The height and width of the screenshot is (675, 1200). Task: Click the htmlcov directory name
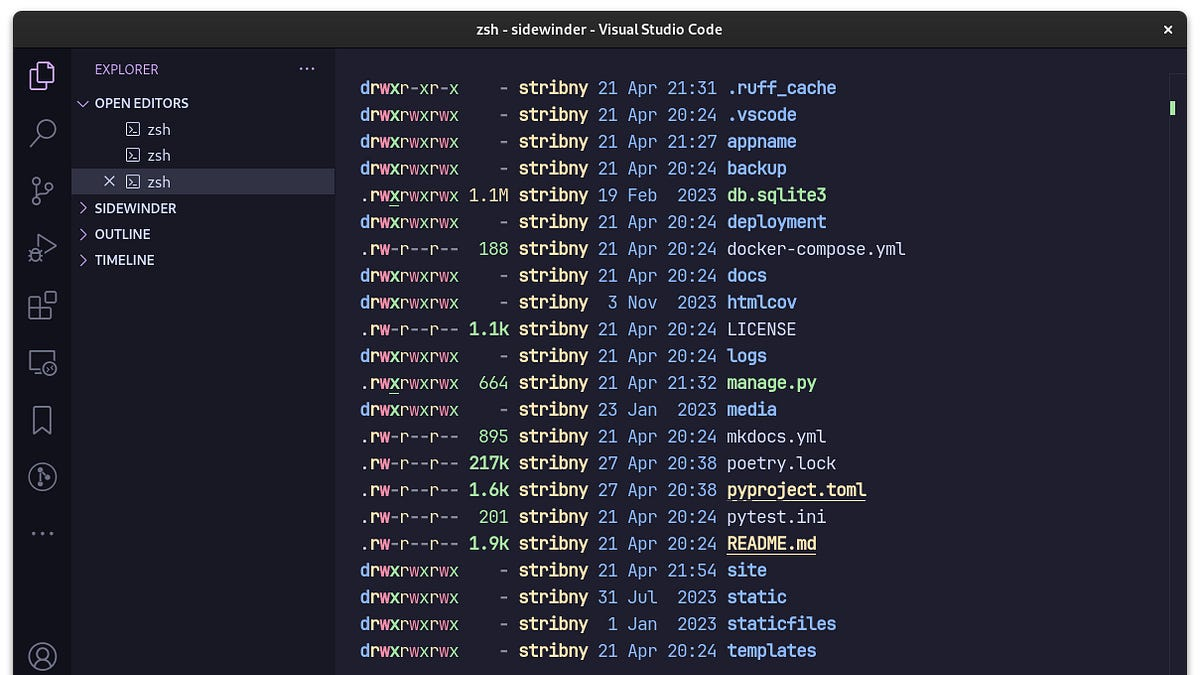[x=761, y=302]
